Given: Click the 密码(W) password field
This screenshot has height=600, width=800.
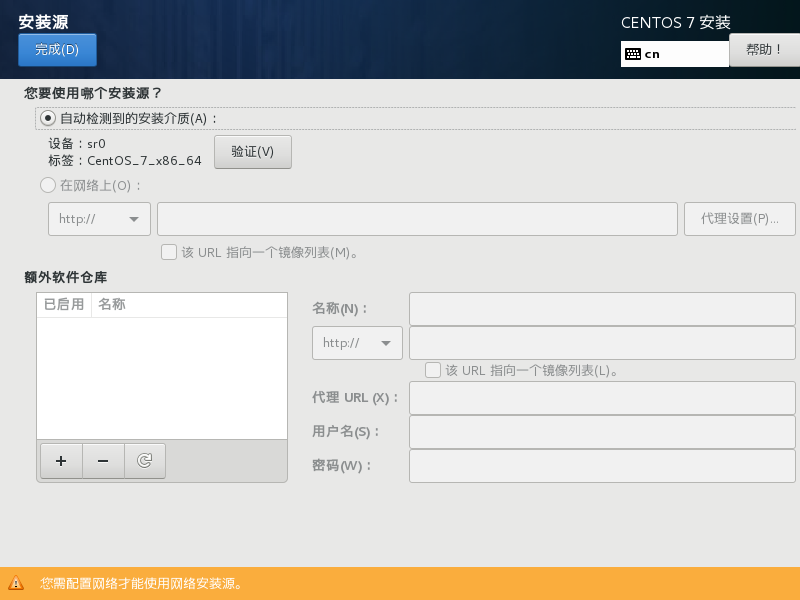Looking at the screenshot, I should tap(601, 465).
